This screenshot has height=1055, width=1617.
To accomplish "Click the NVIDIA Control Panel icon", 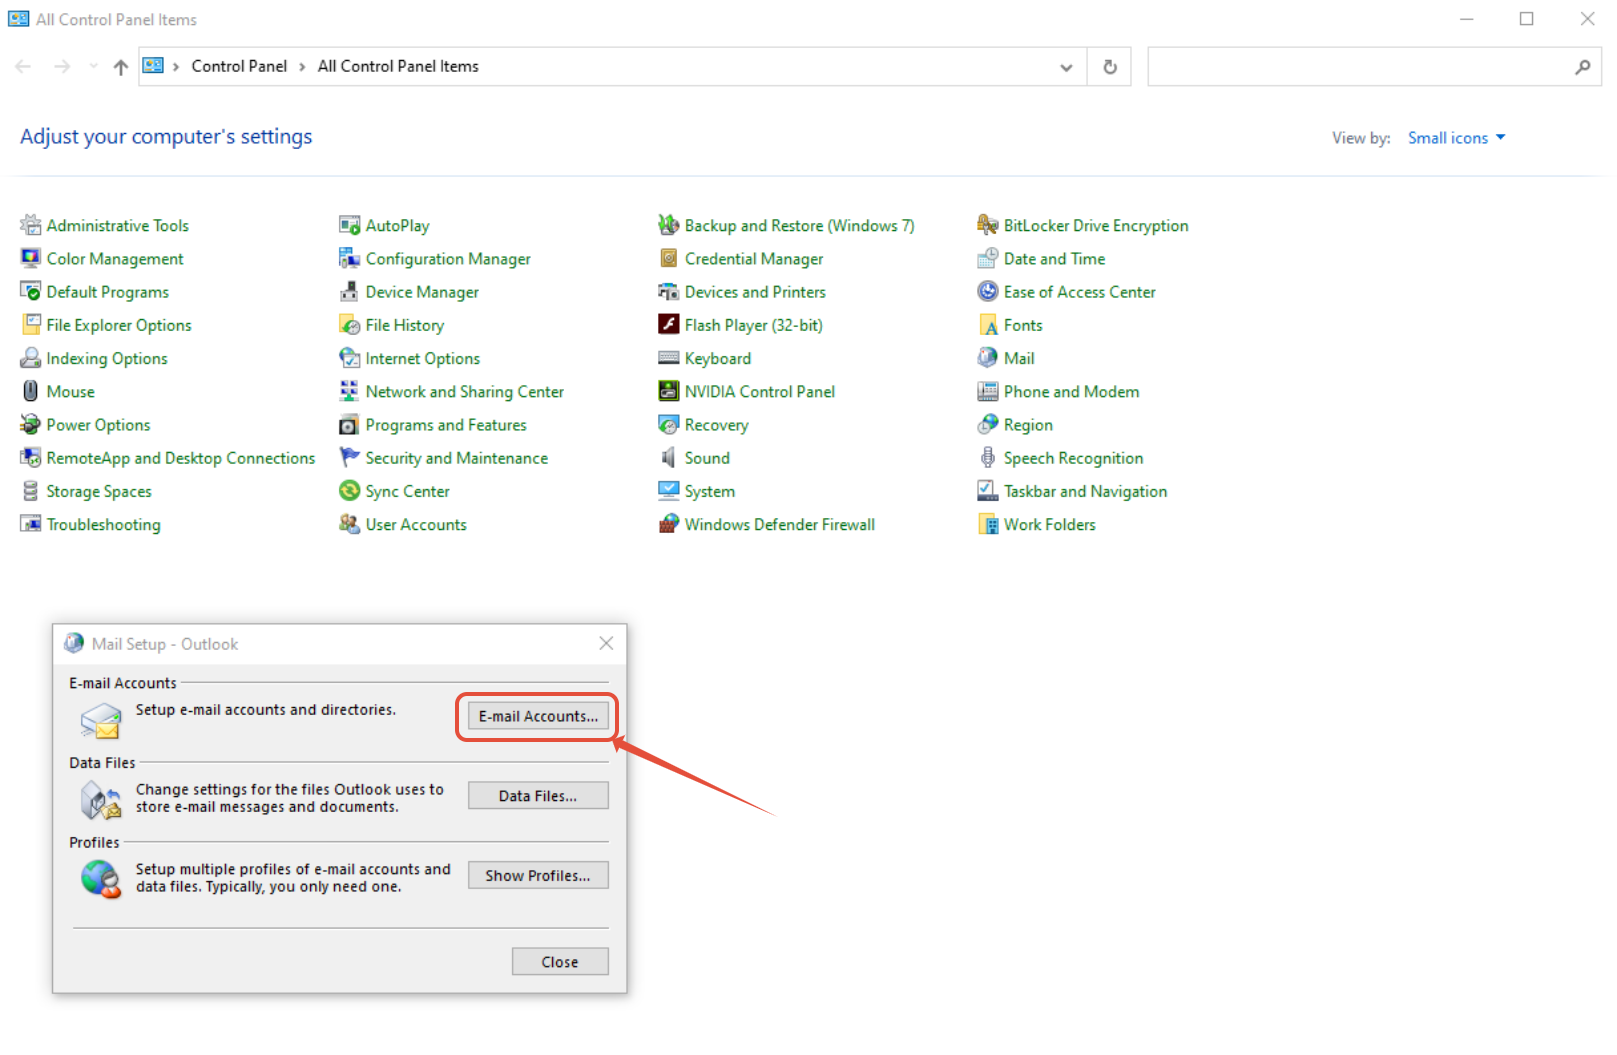I will coord(669,391).
